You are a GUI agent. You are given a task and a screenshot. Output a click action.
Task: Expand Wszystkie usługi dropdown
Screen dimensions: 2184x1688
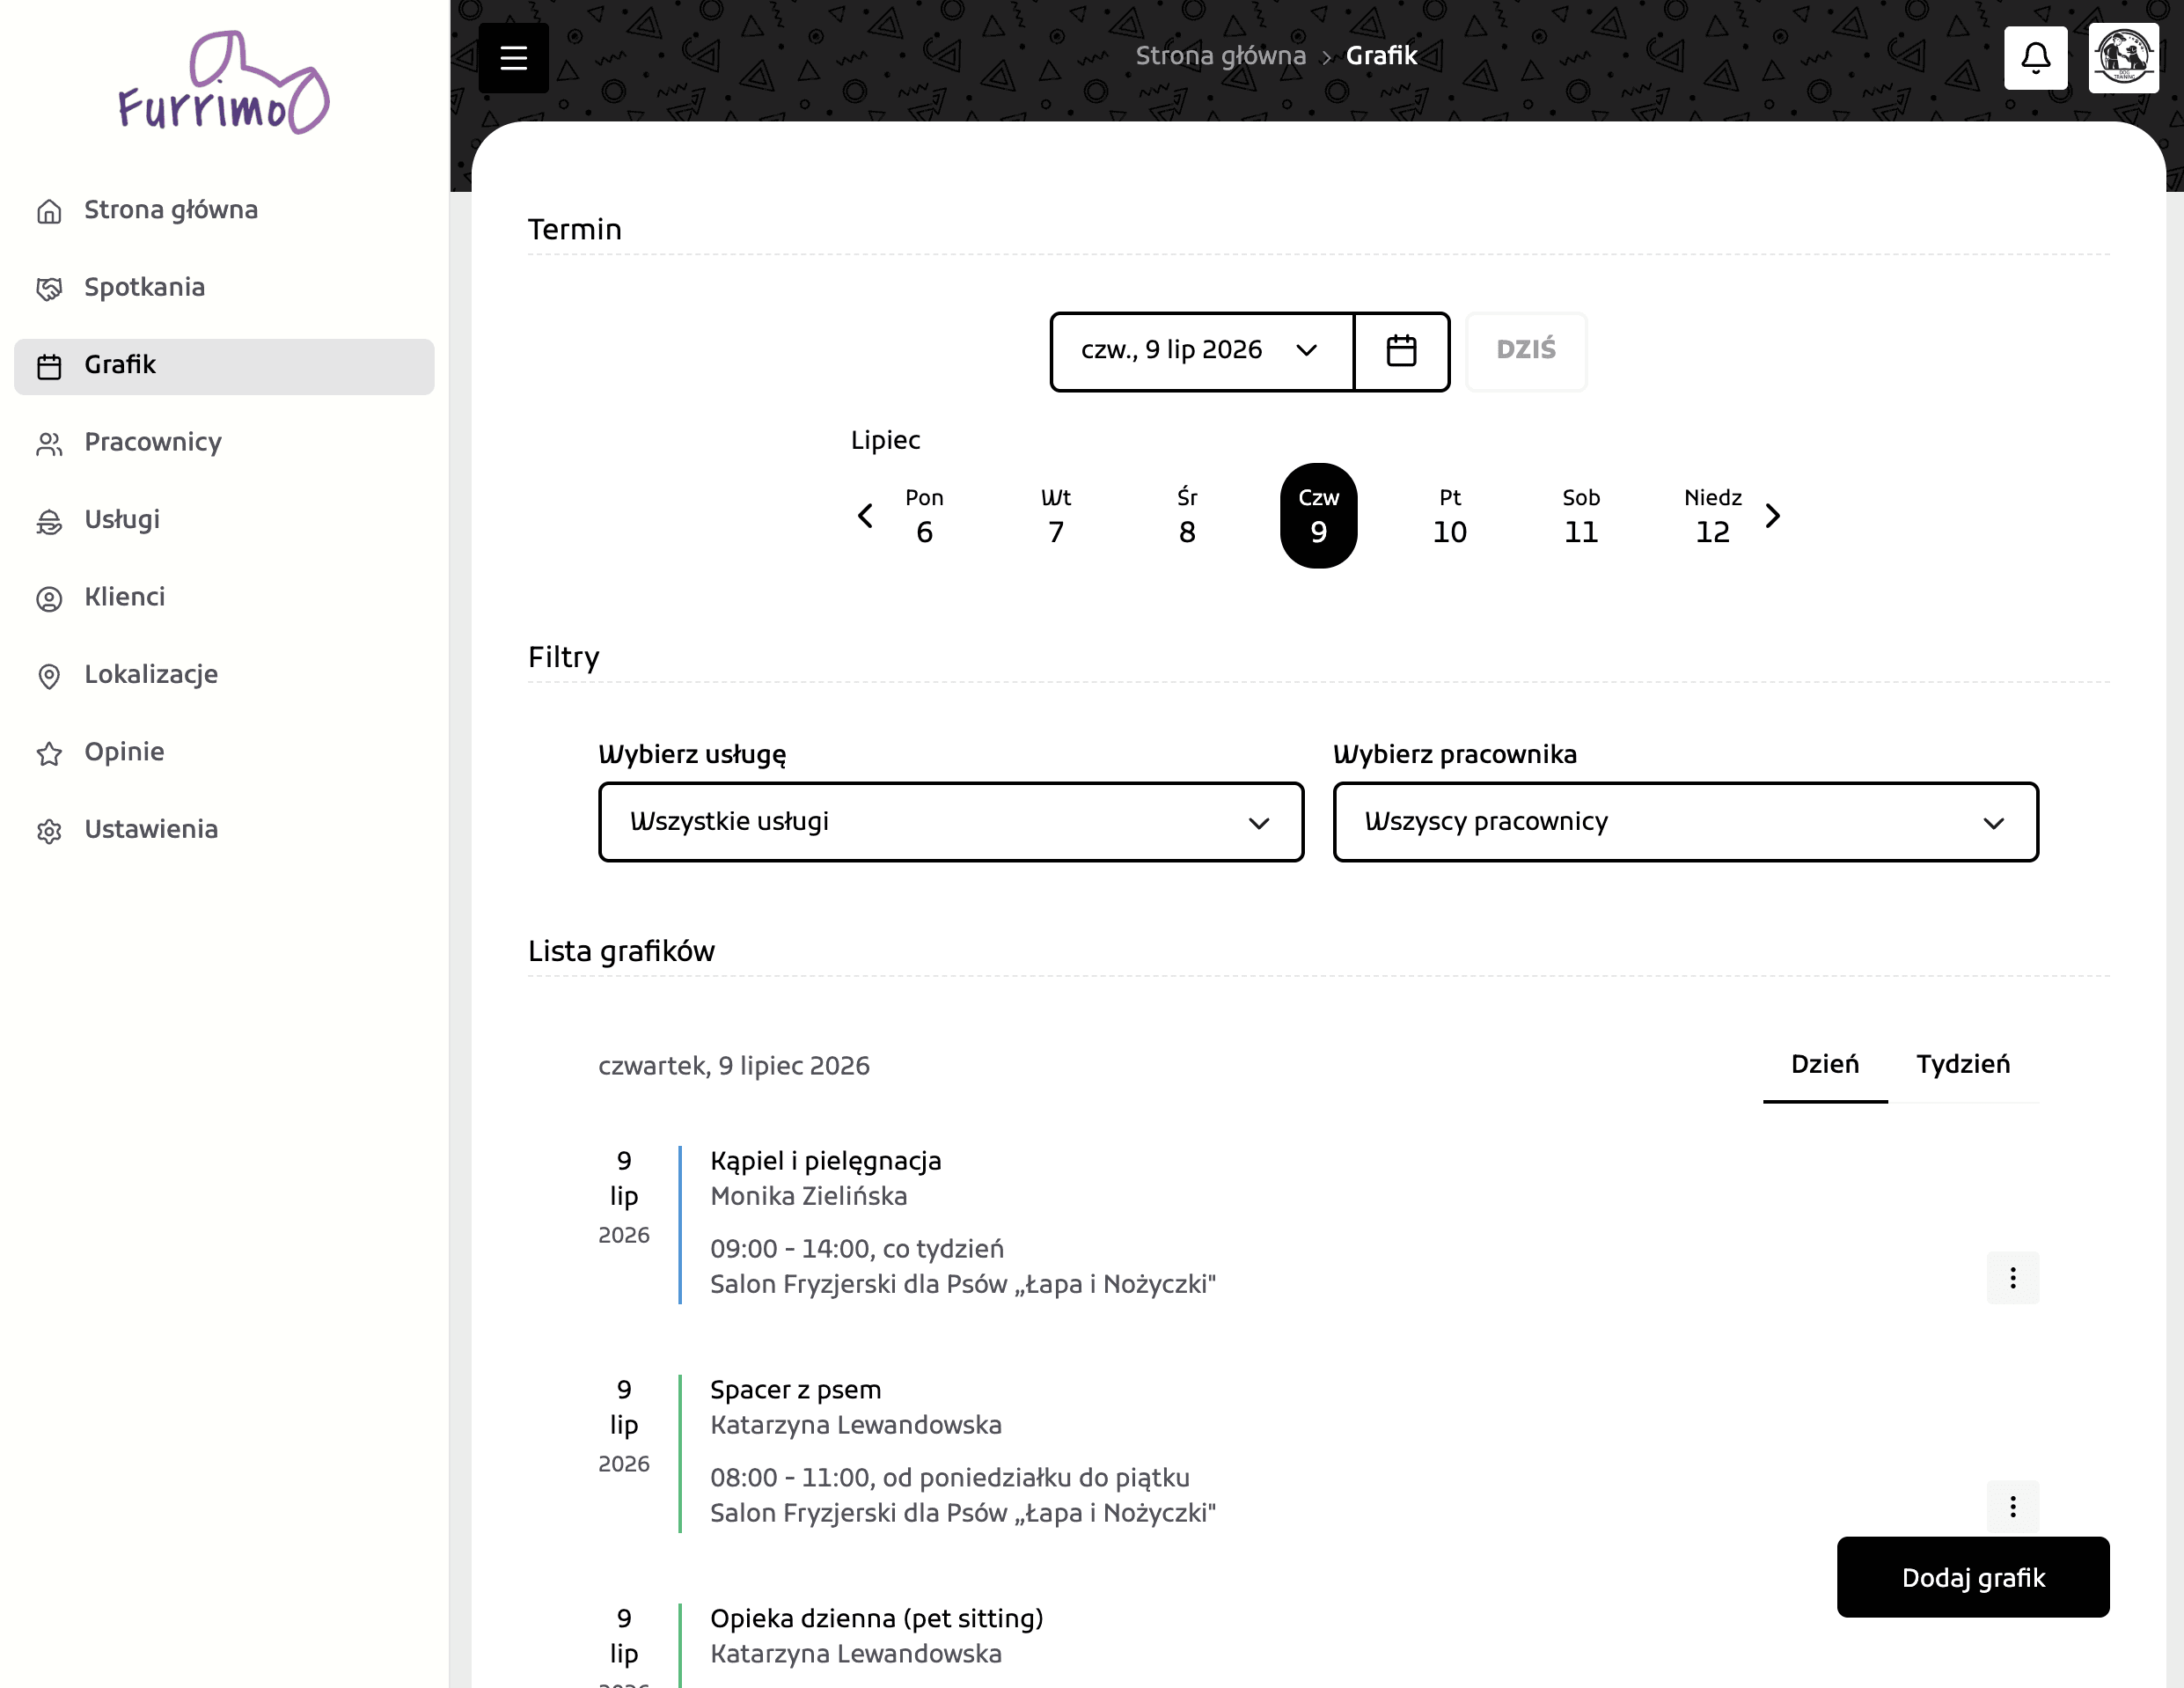(950, 822)
